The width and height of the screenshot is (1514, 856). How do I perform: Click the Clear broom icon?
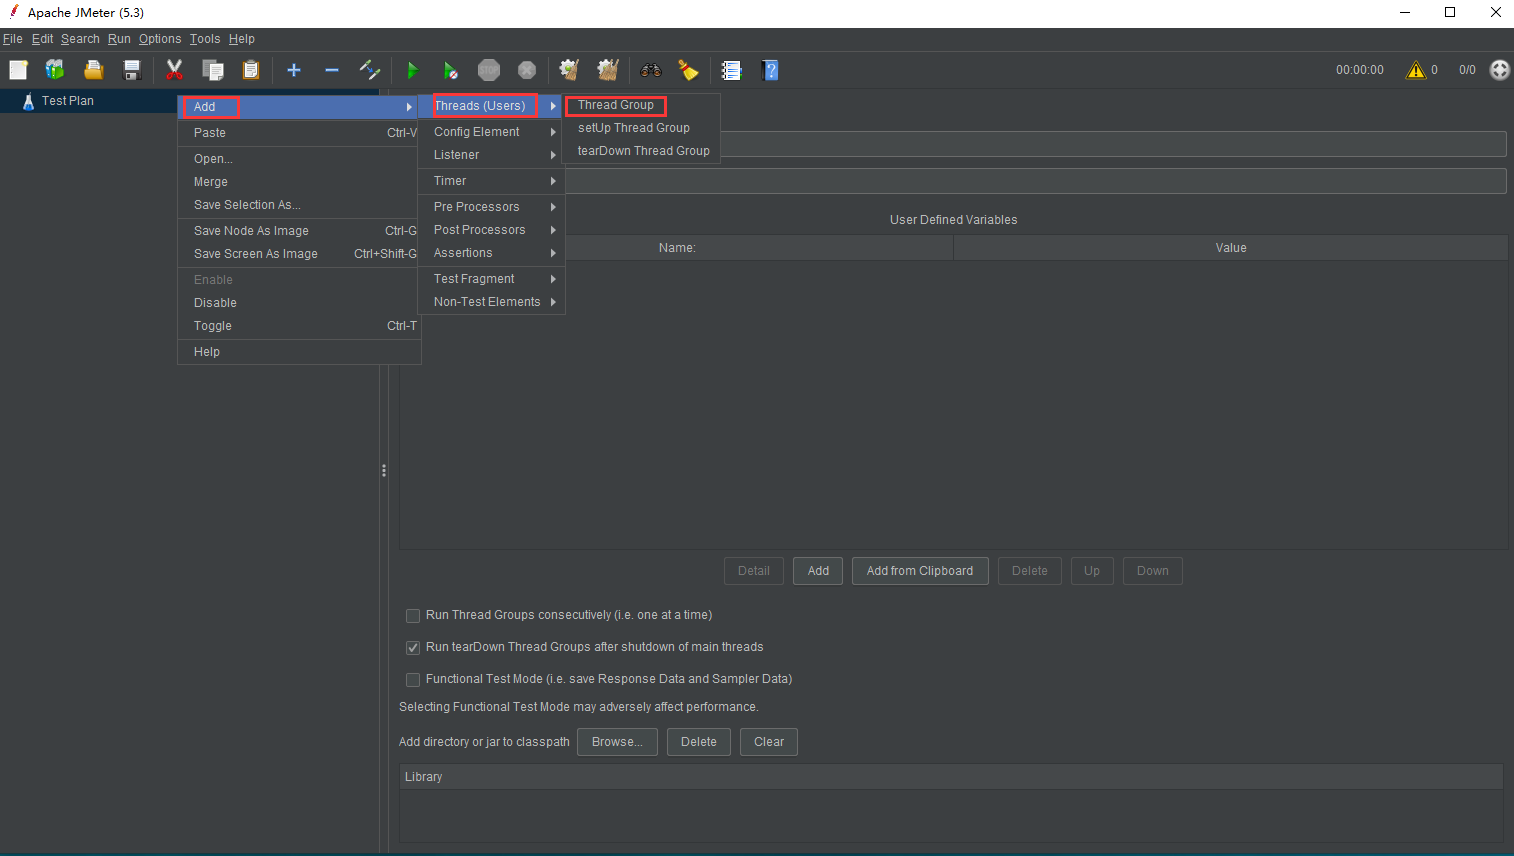pyautogui.click(x=569, y=70)
